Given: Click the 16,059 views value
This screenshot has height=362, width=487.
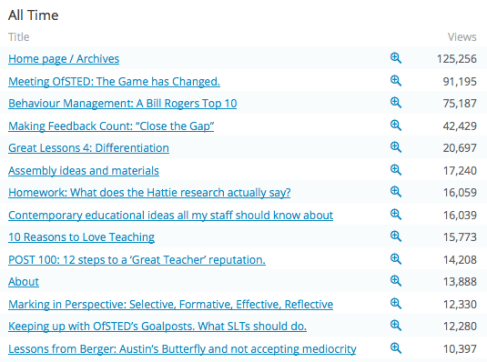Looking at the screenshot, I should [460, 193].
